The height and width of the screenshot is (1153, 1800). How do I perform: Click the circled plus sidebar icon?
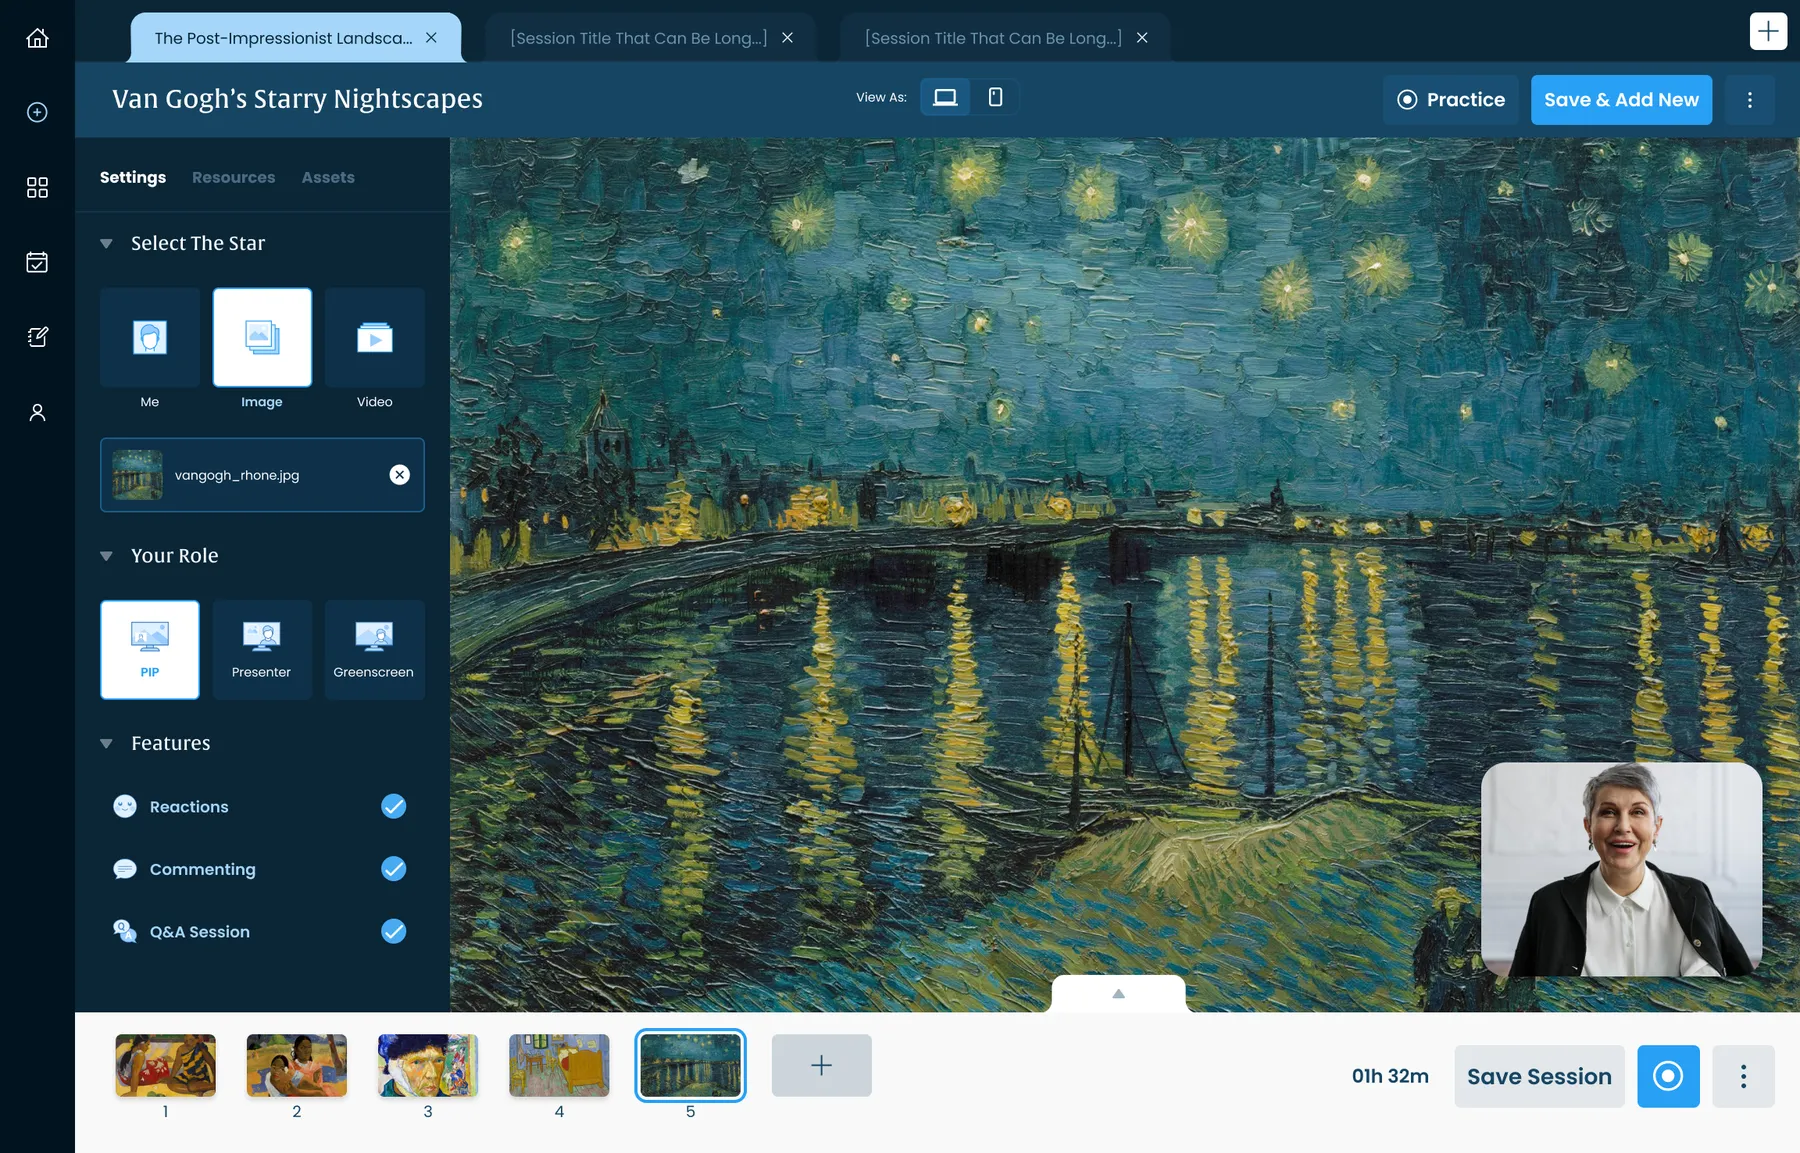[x=37, y=112]
